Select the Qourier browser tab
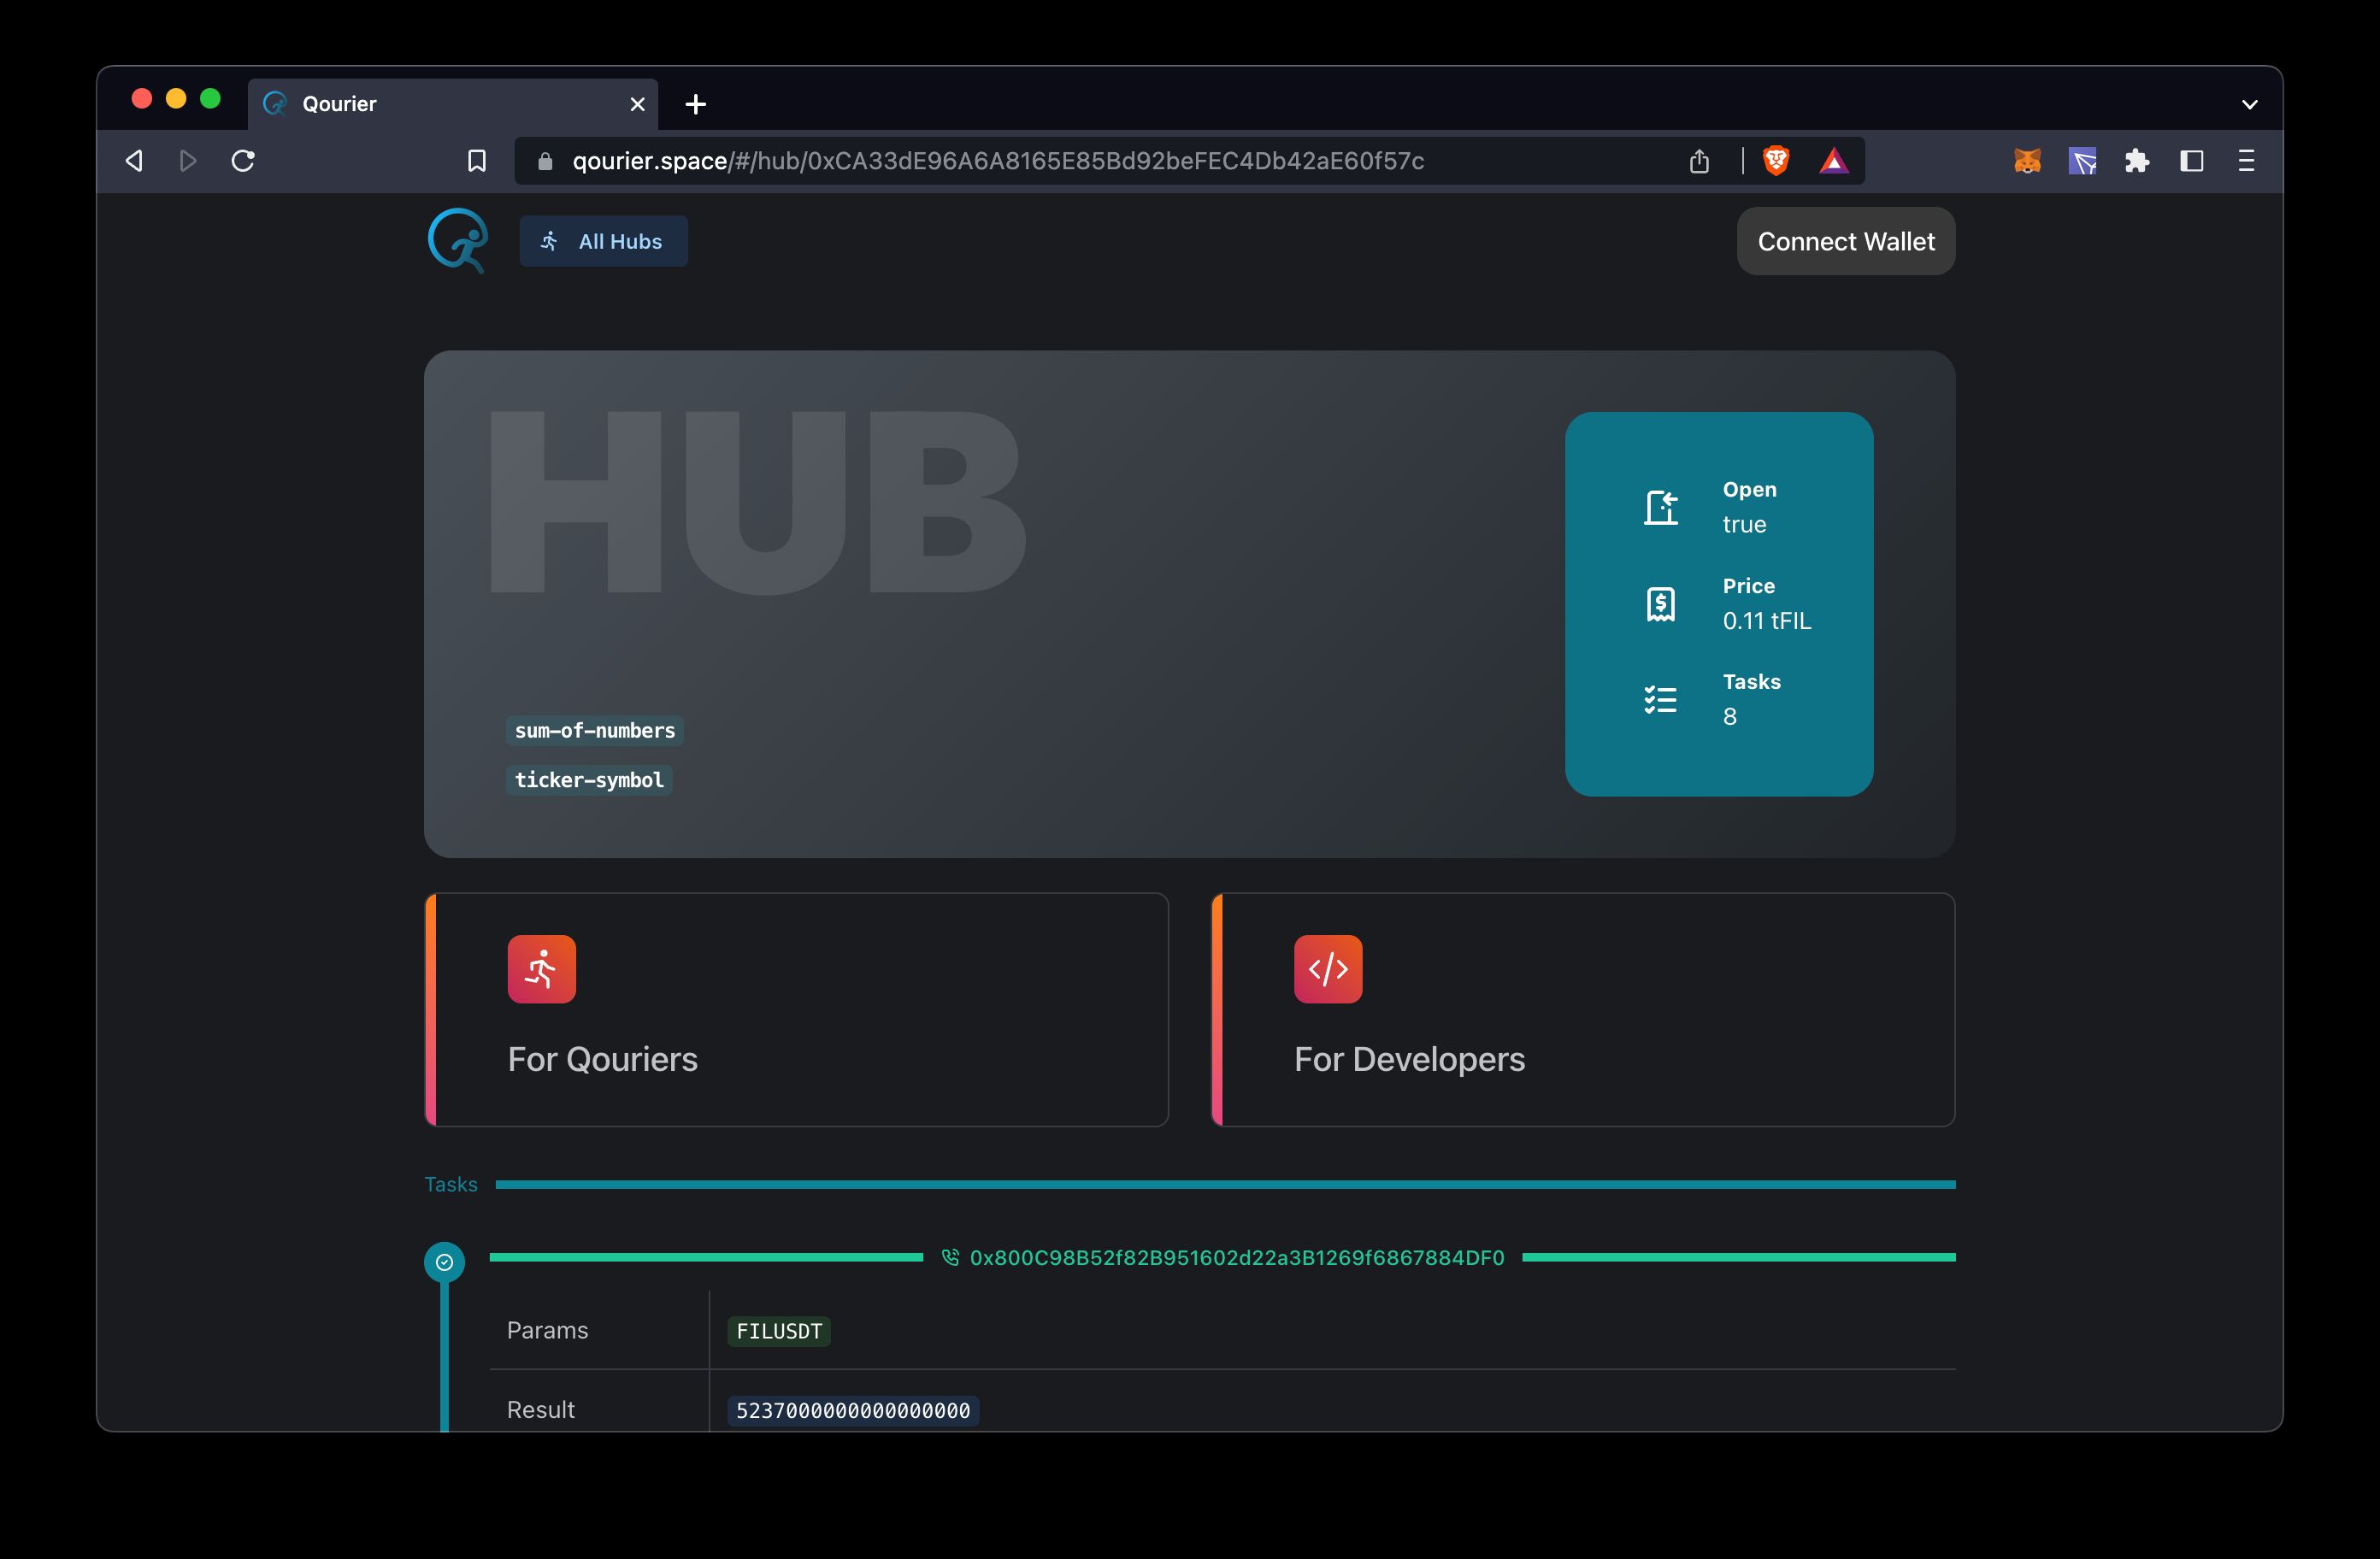This screenshot has width=2380, height=1559. point(452,104)
